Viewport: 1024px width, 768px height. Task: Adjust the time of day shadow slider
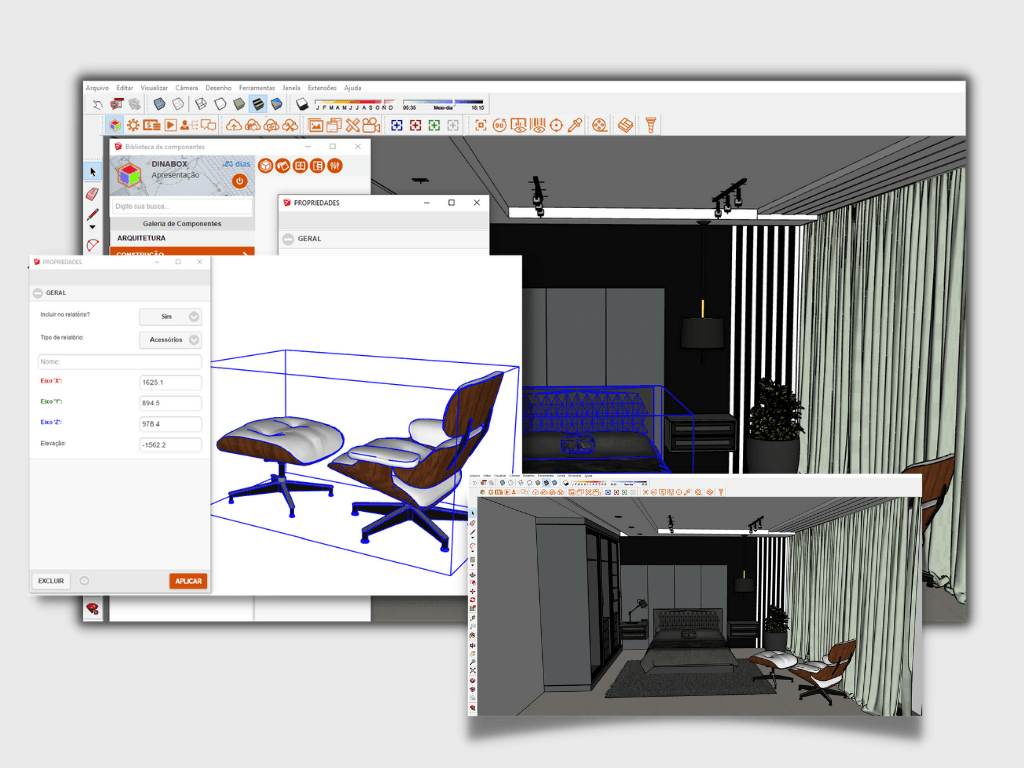tap(443, 104)
